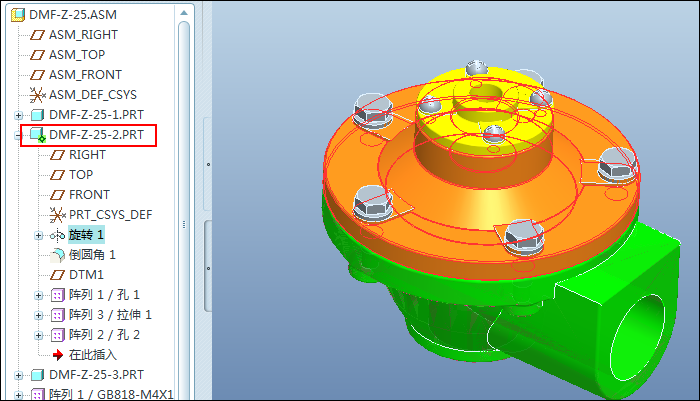Select the DTM1 label
Image resolution: width=700 pixels, height=401 pixels.
click(x=86, y=275)
